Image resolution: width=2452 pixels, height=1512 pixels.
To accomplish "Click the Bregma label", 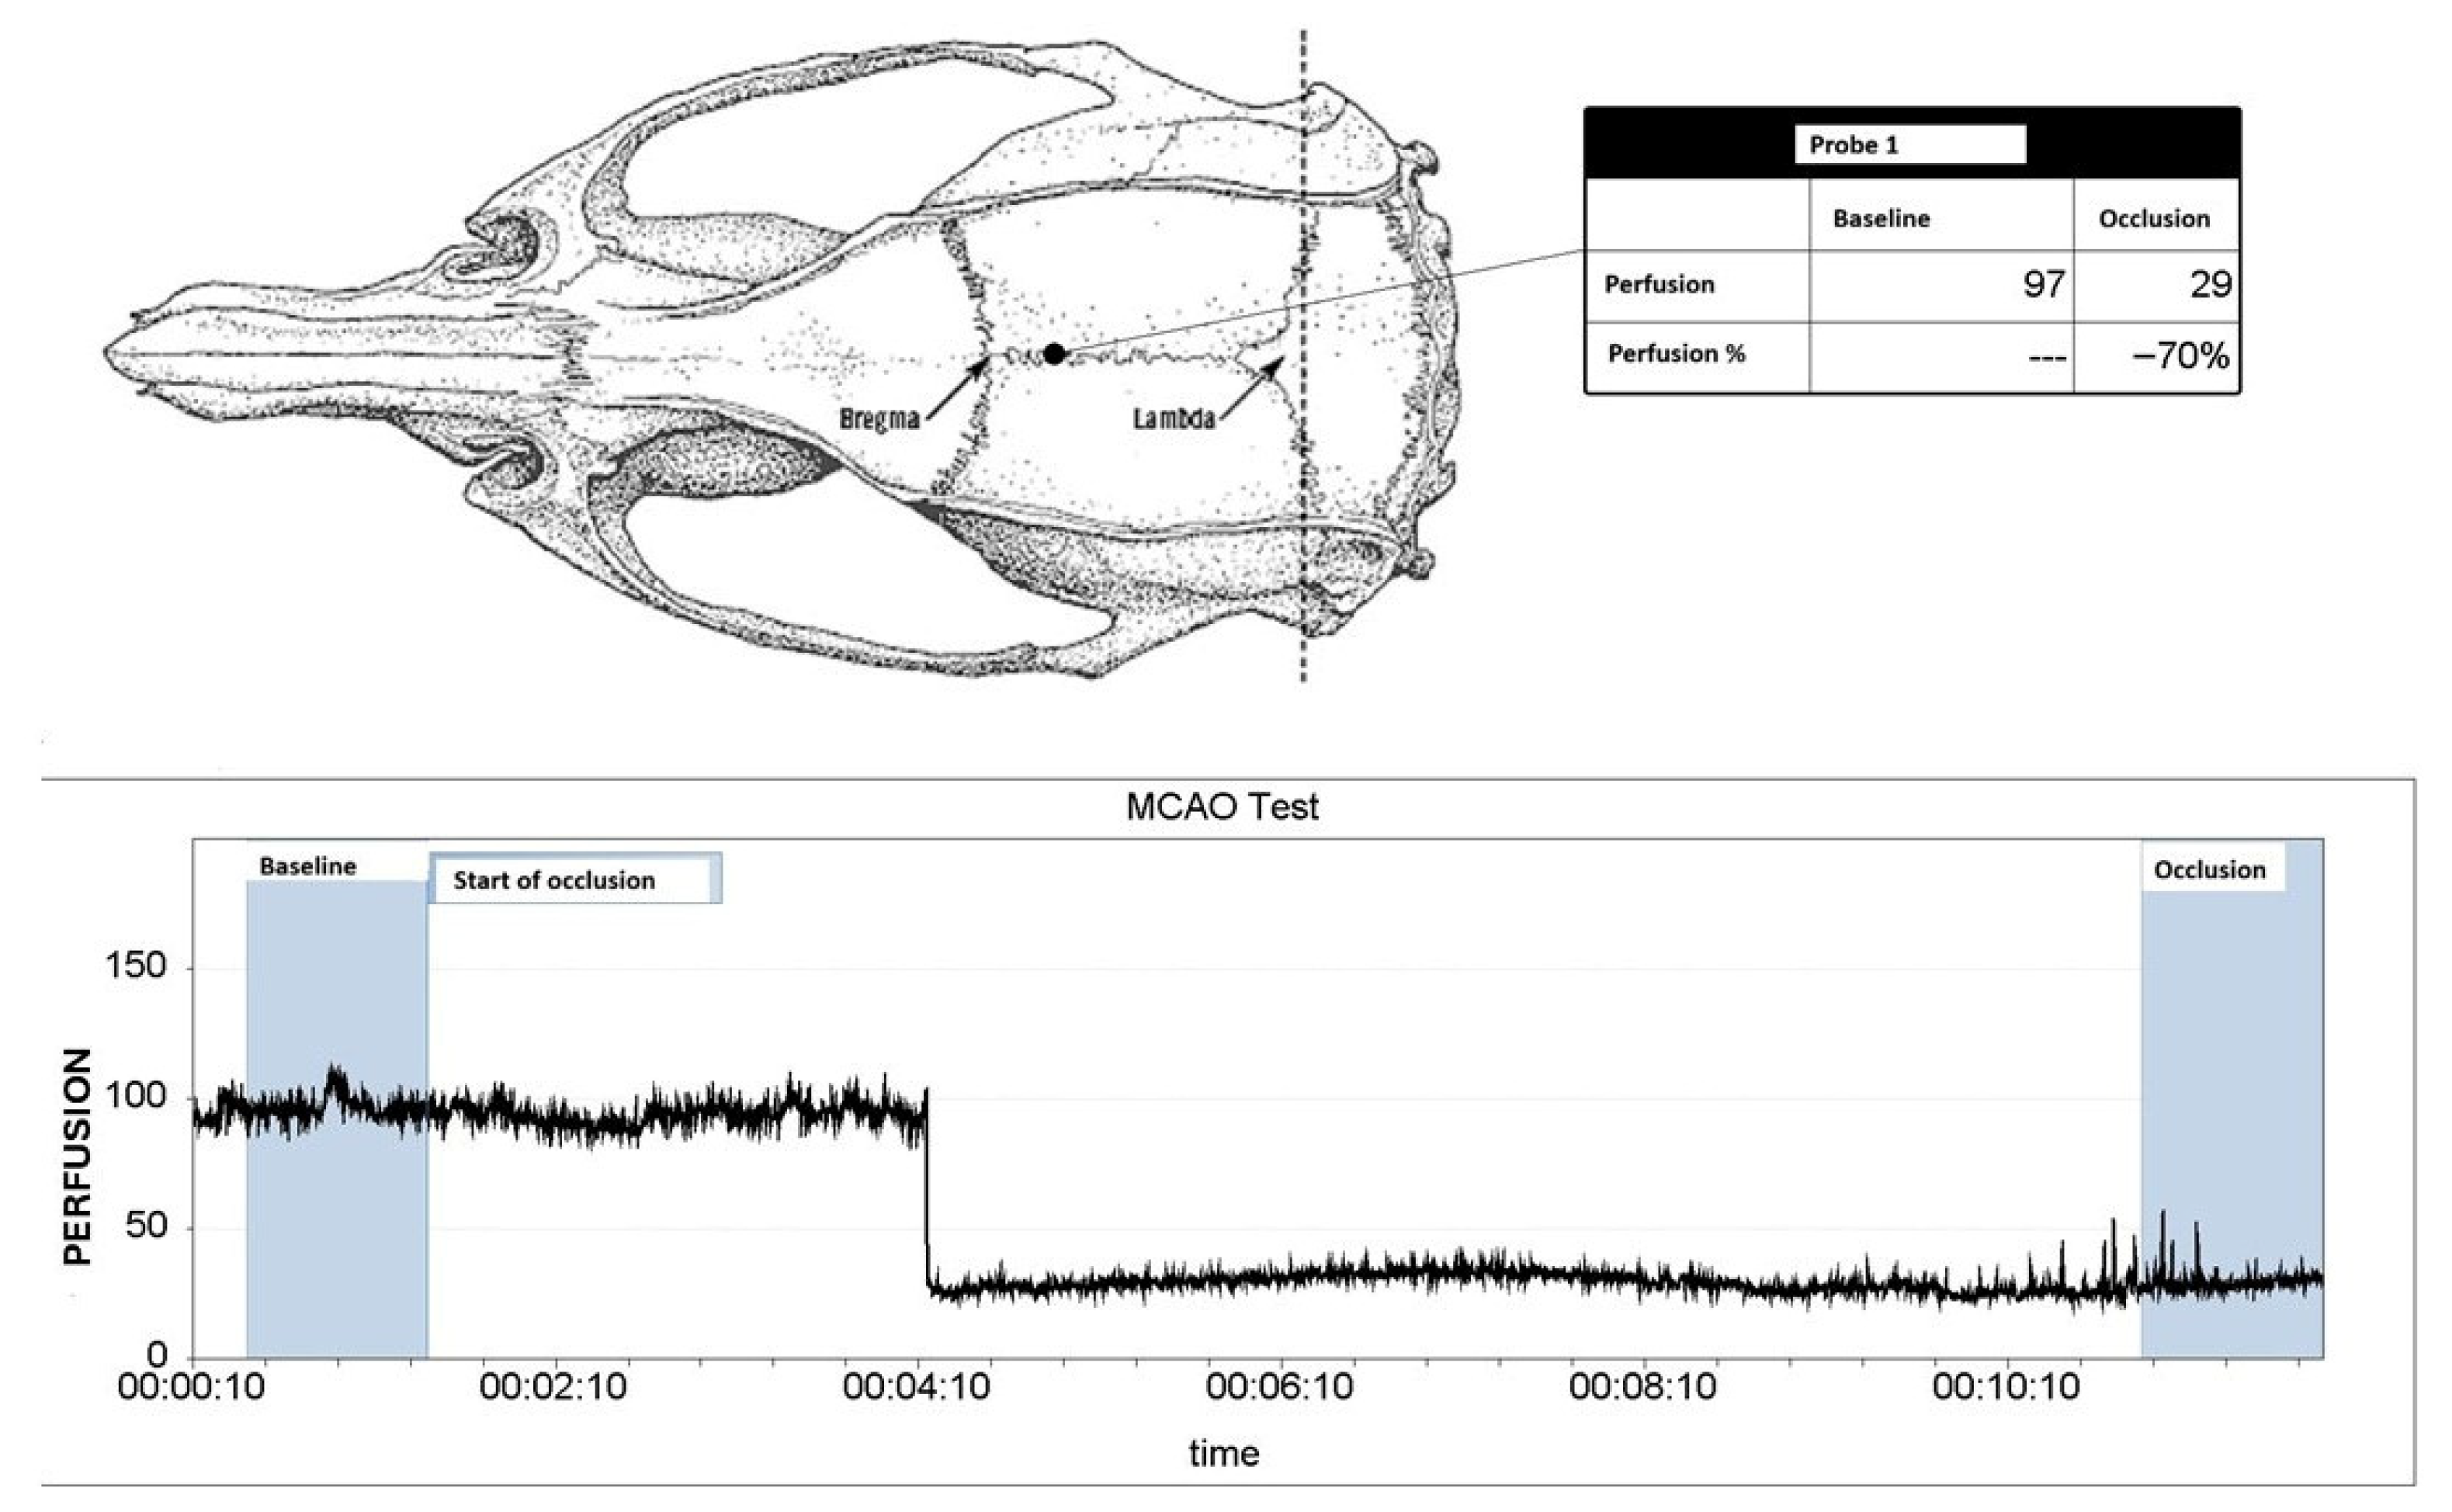I will (x=879, y=419).
